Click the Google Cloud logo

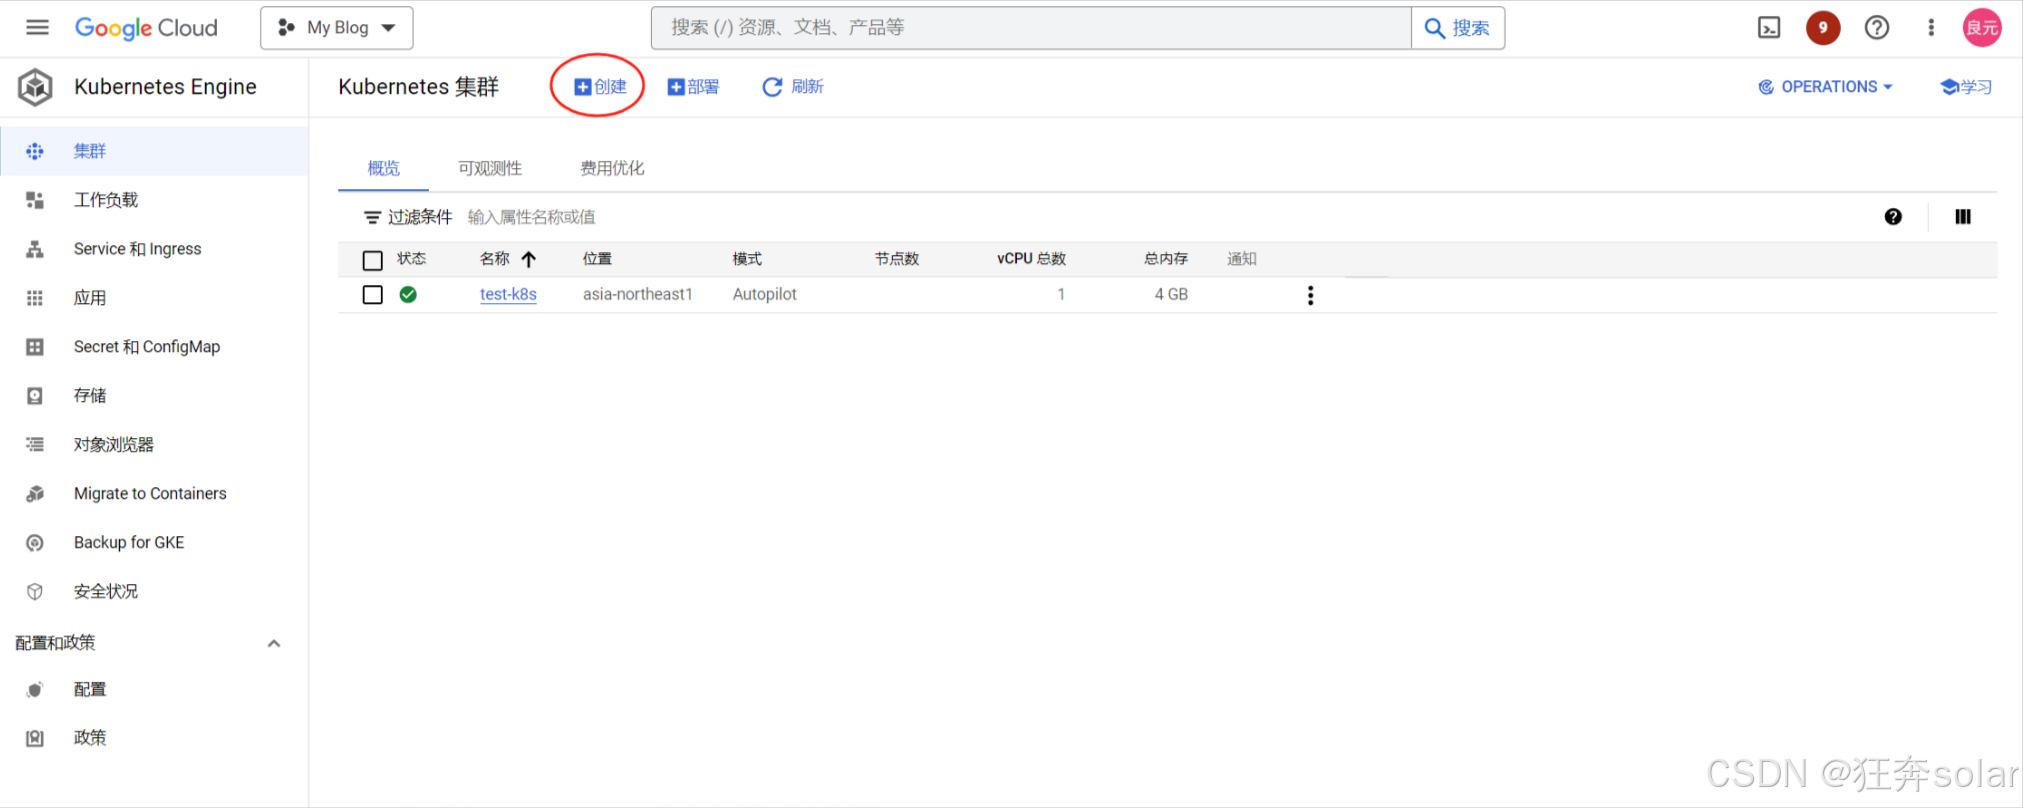(146, 28)
